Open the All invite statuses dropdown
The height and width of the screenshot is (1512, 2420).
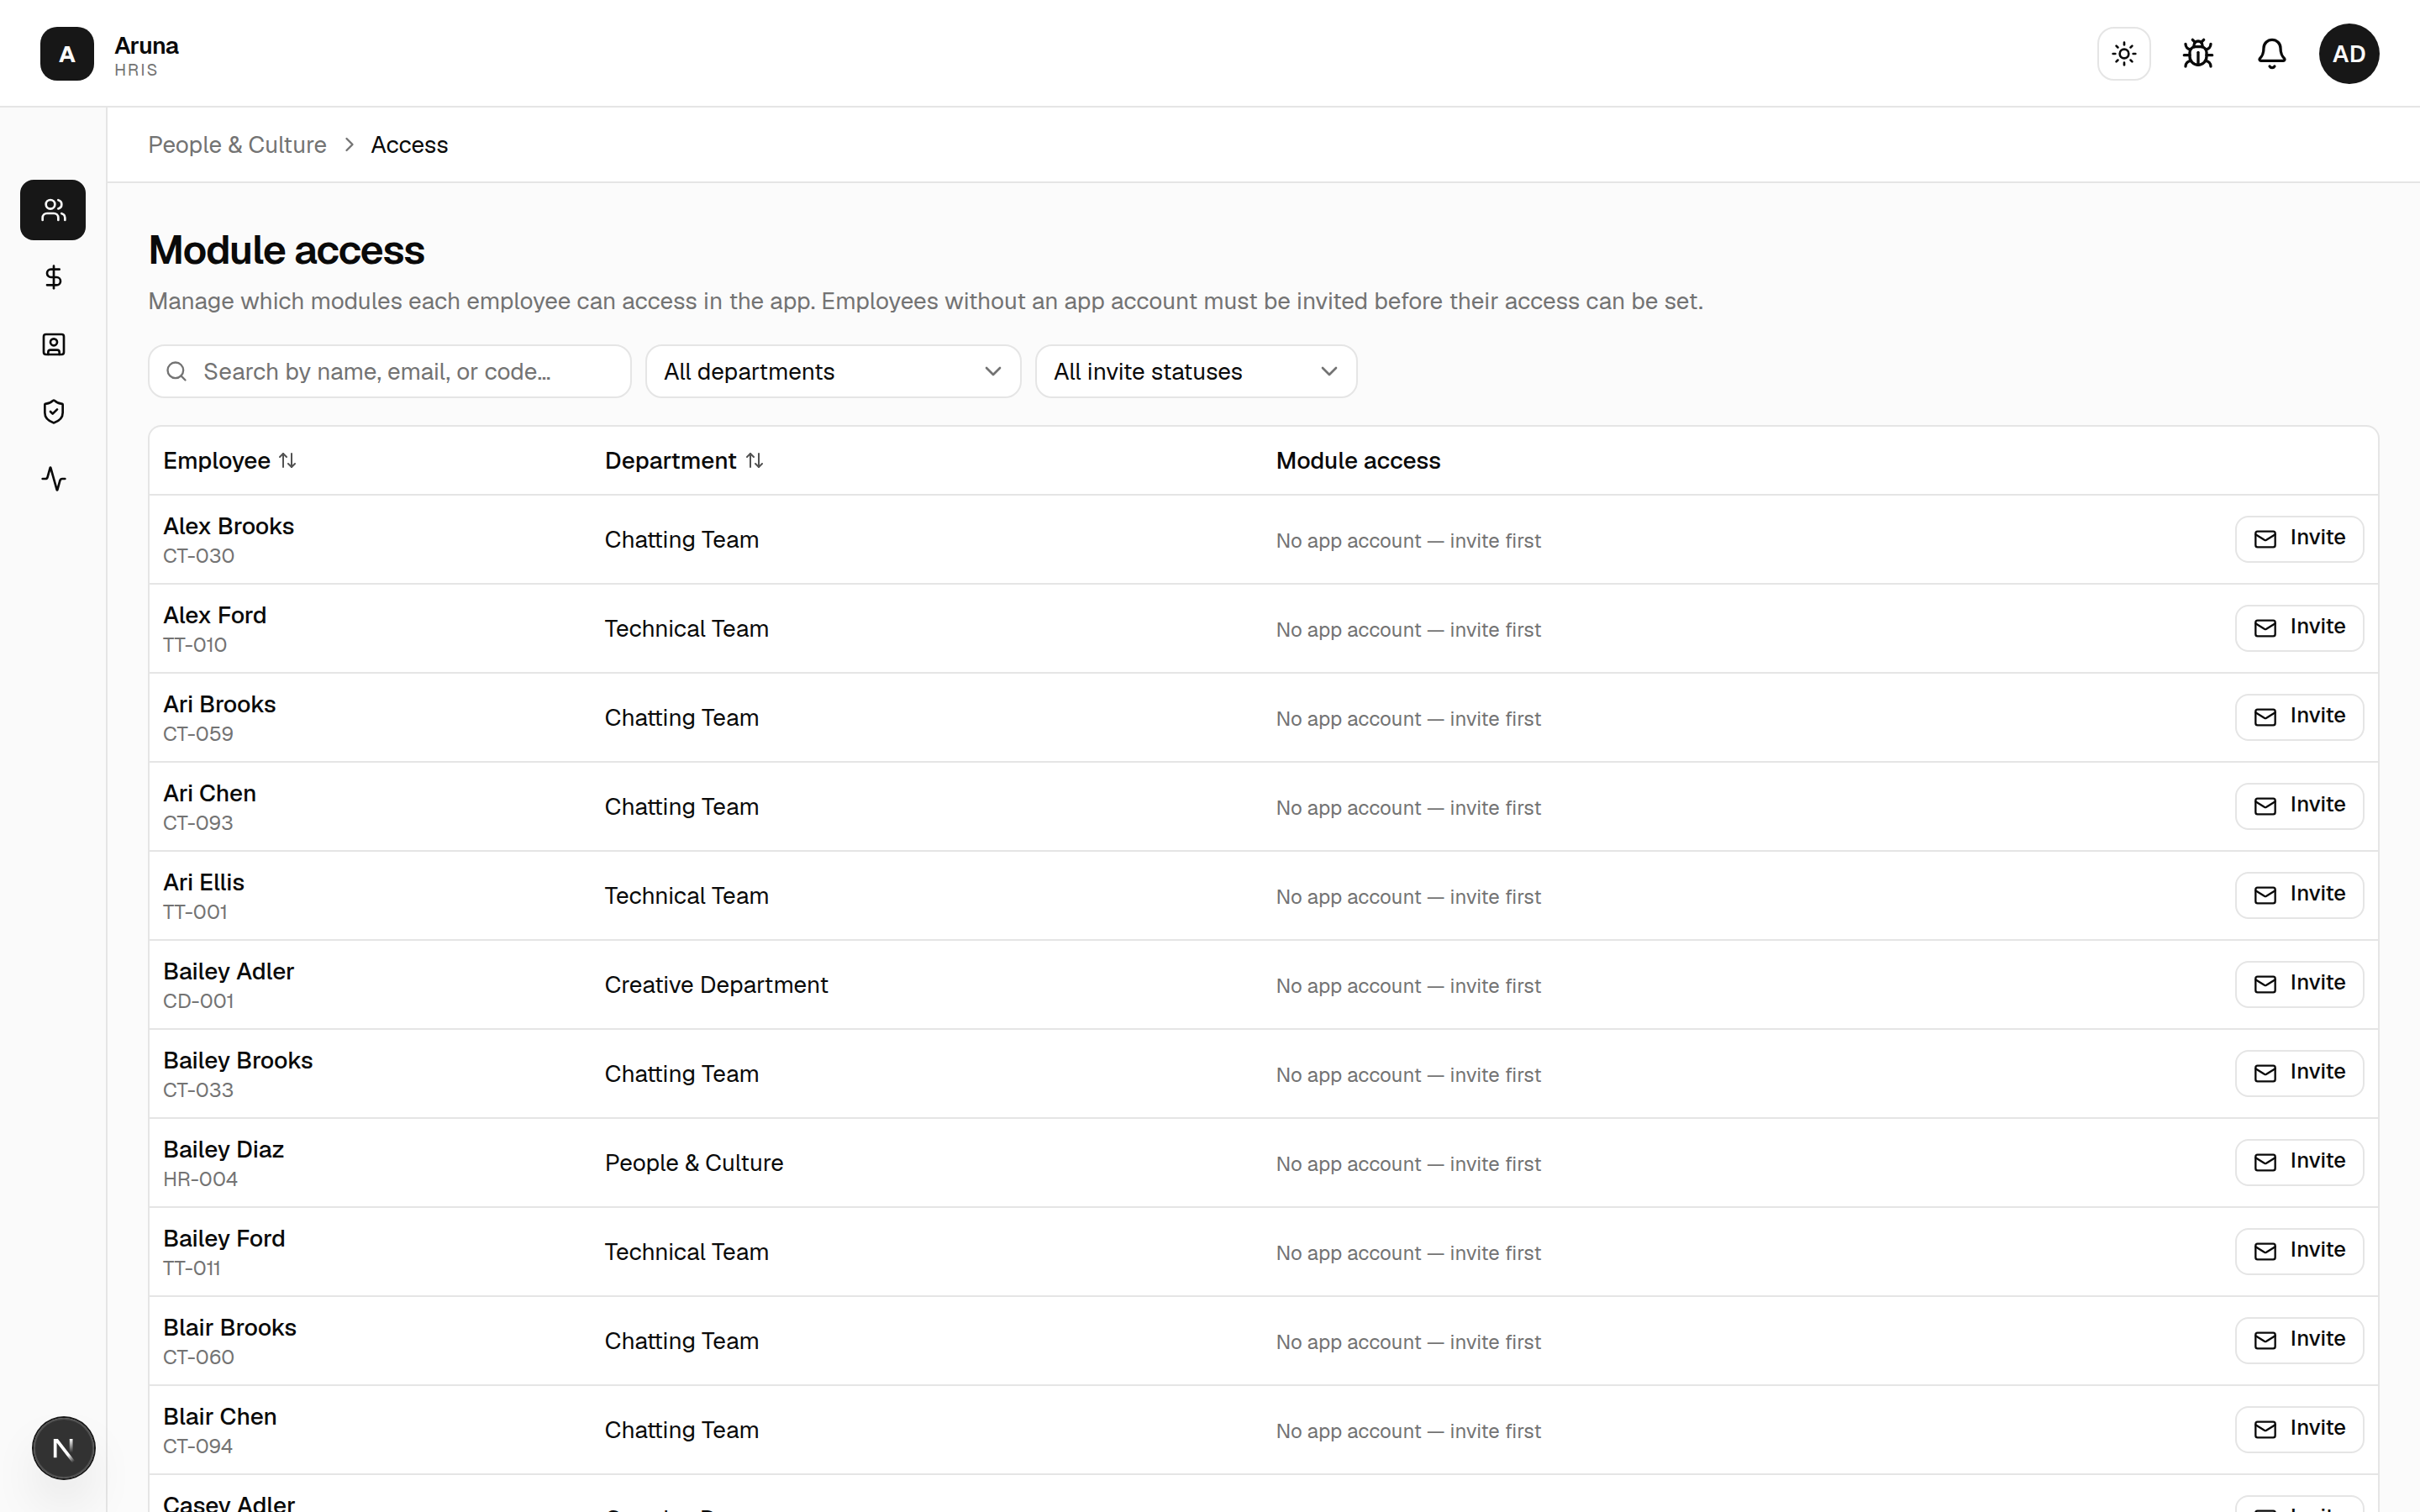click(1196, 372)
